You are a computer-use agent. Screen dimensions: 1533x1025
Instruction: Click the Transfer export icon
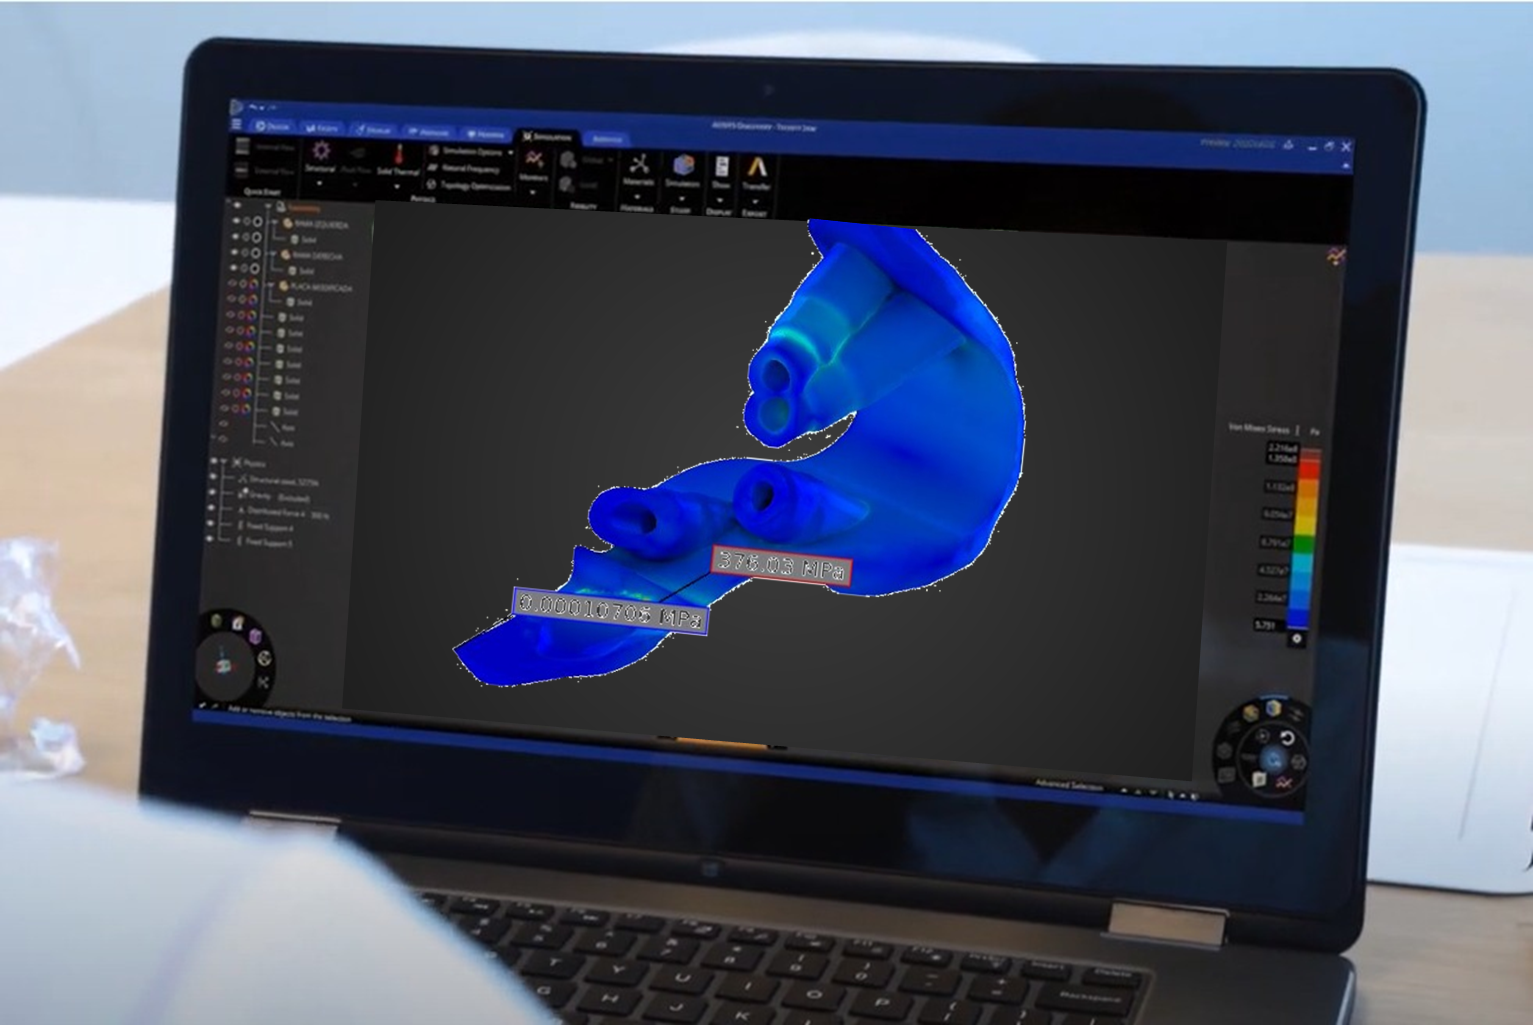(x=756, y=168)
